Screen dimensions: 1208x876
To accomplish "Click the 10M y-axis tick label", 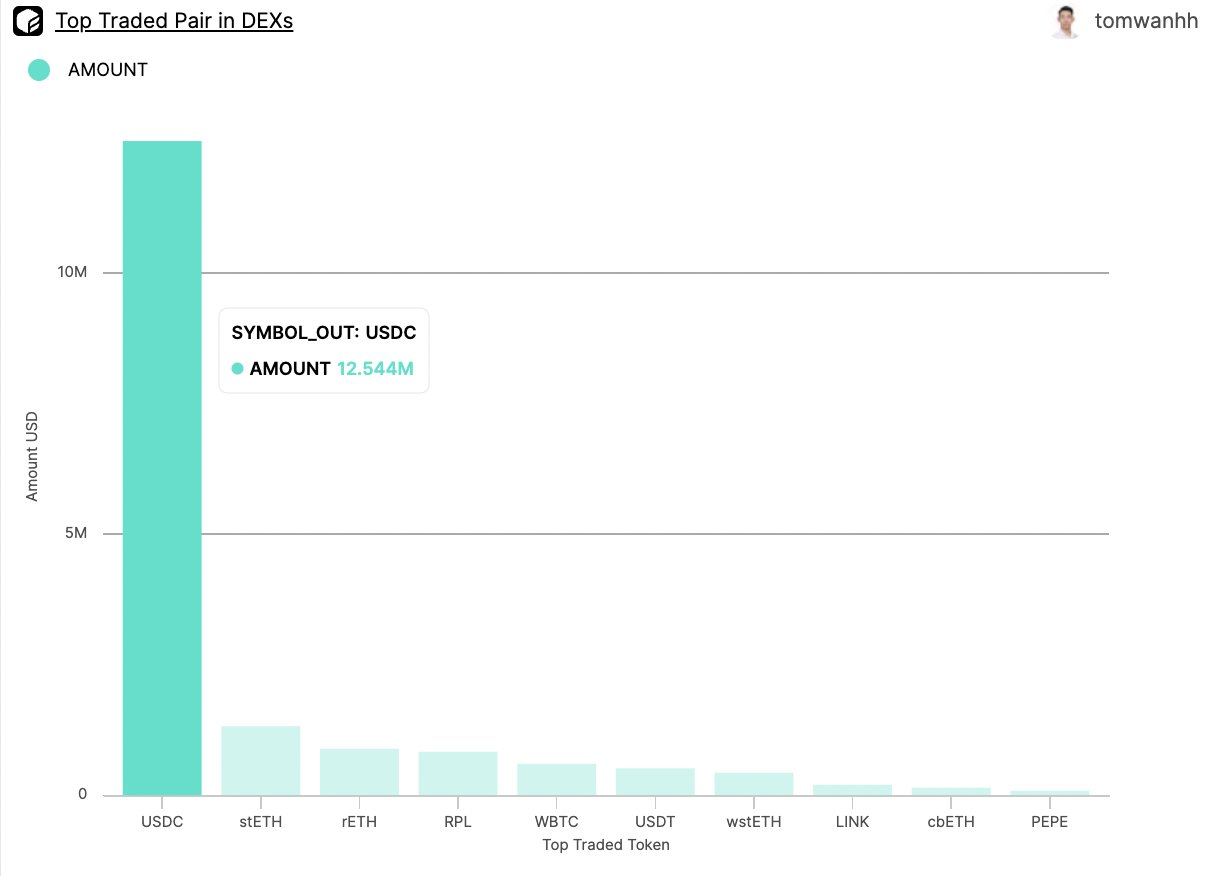I will (x=73, y=273).
